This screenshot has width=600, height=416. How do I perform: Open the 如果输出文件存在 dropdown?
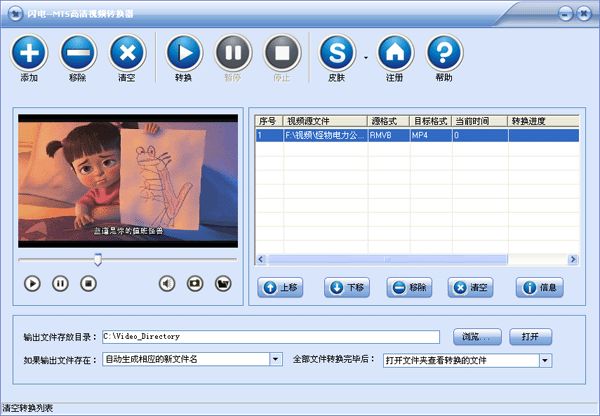[x=275, y=360]
